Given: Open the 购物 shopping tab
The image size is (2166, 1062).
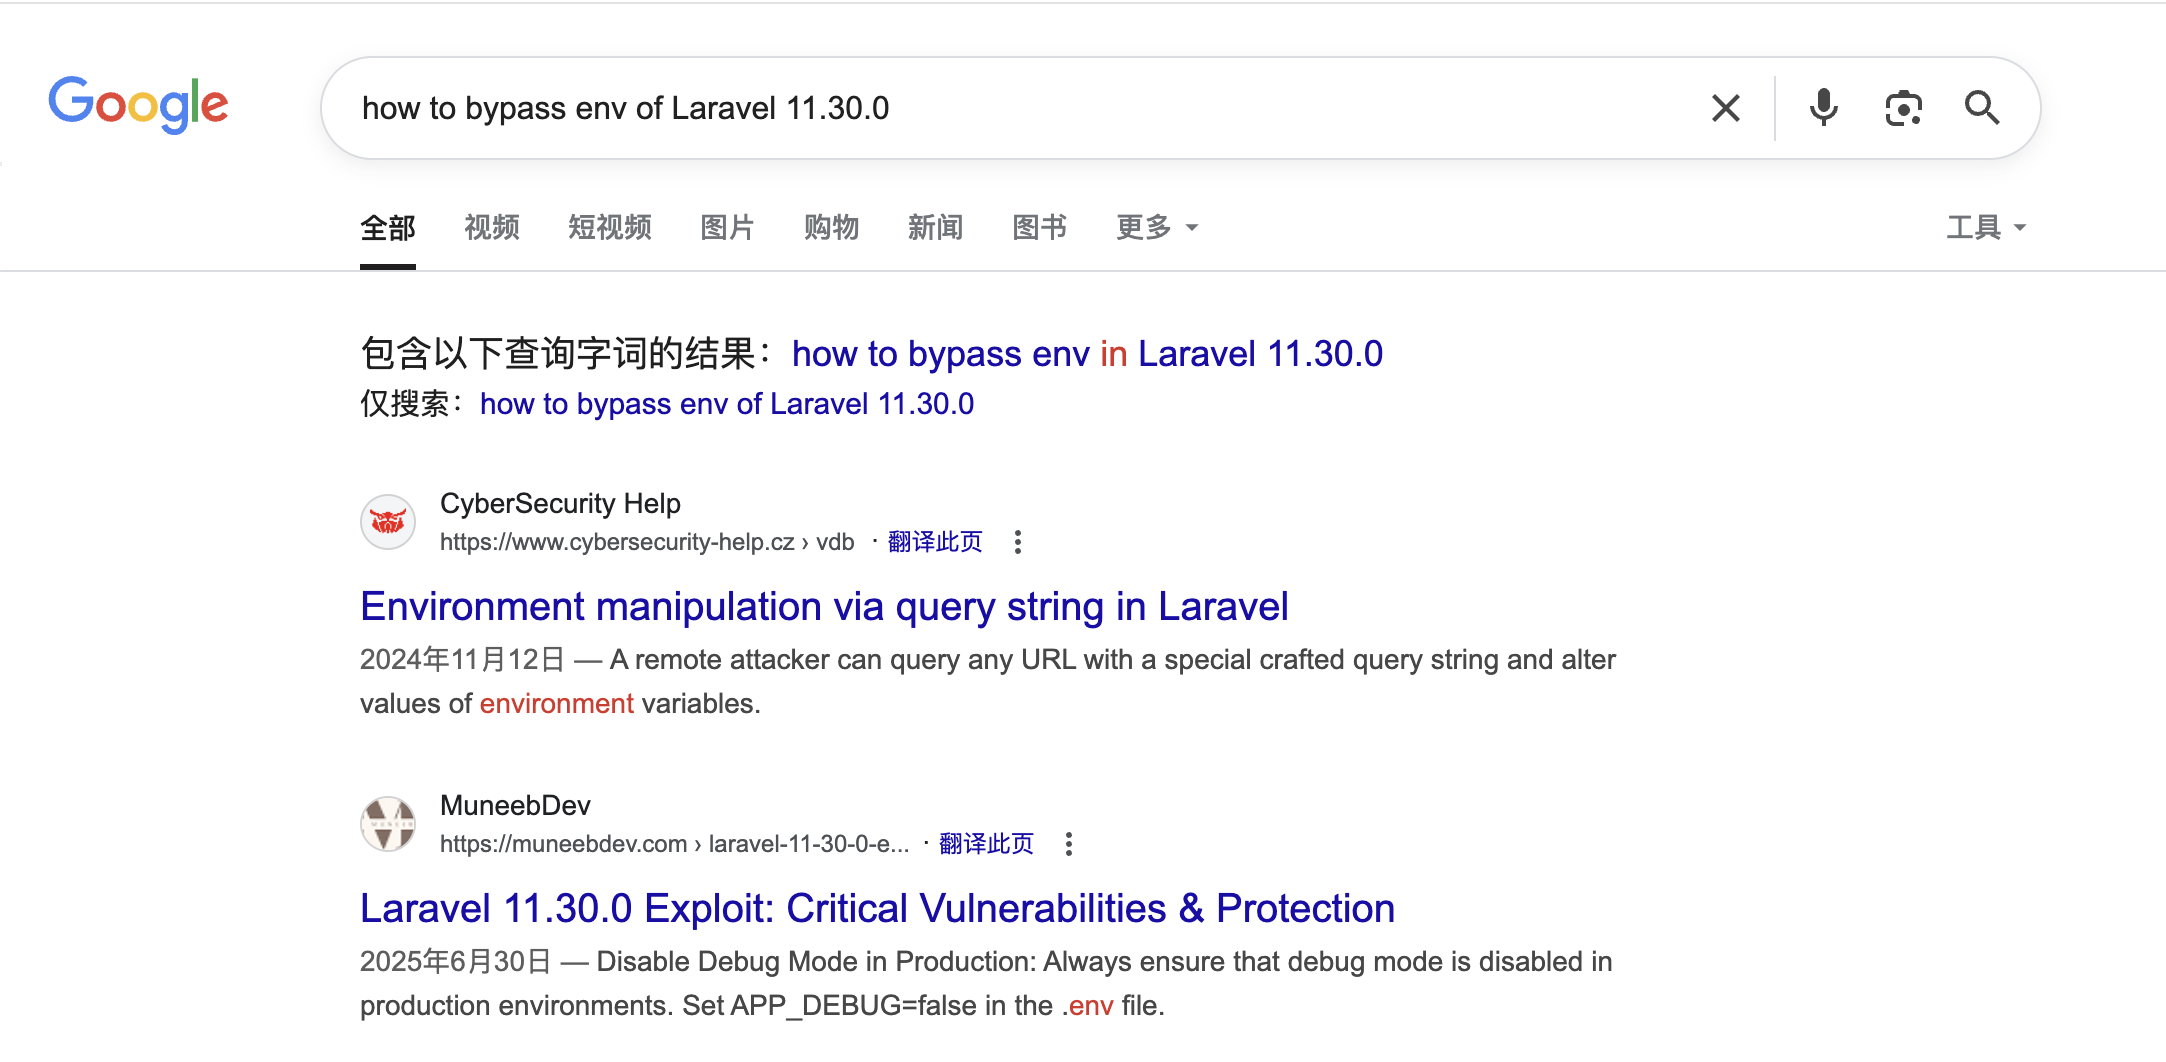Looking at the screenshot, I should tap(831, 228).
